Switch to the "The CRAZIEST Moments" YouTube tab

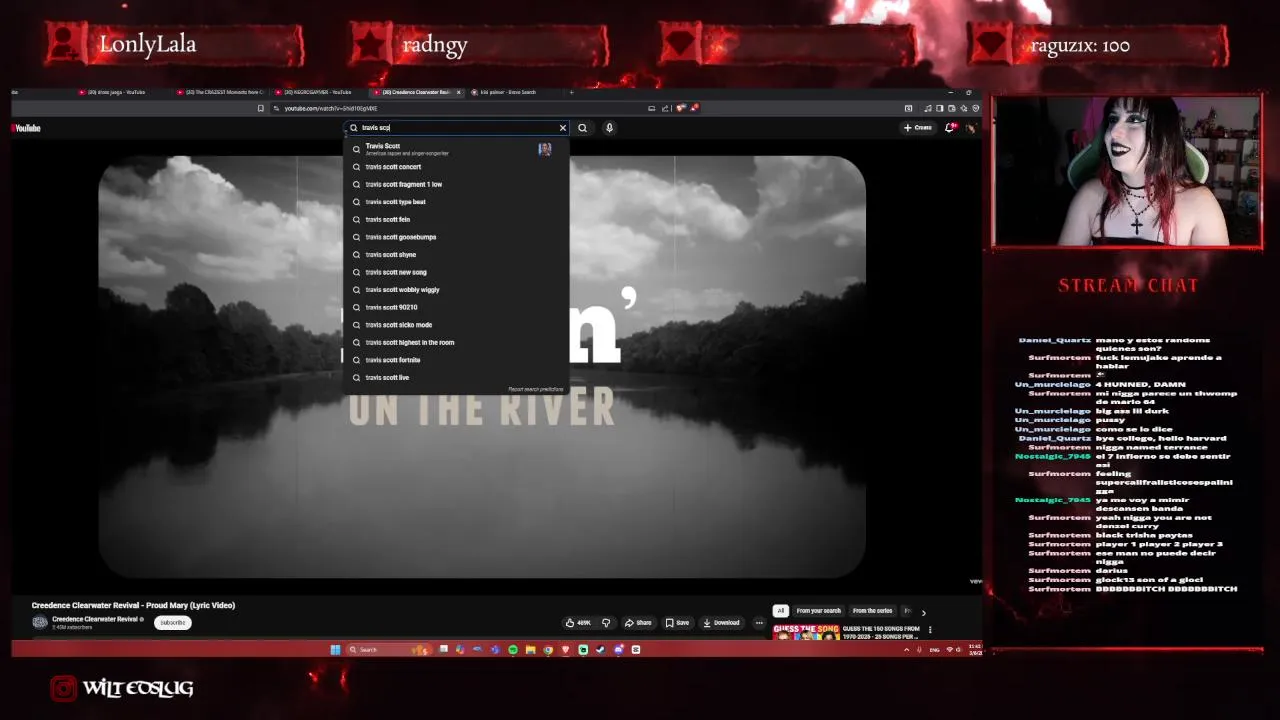[x=220, y=92]
